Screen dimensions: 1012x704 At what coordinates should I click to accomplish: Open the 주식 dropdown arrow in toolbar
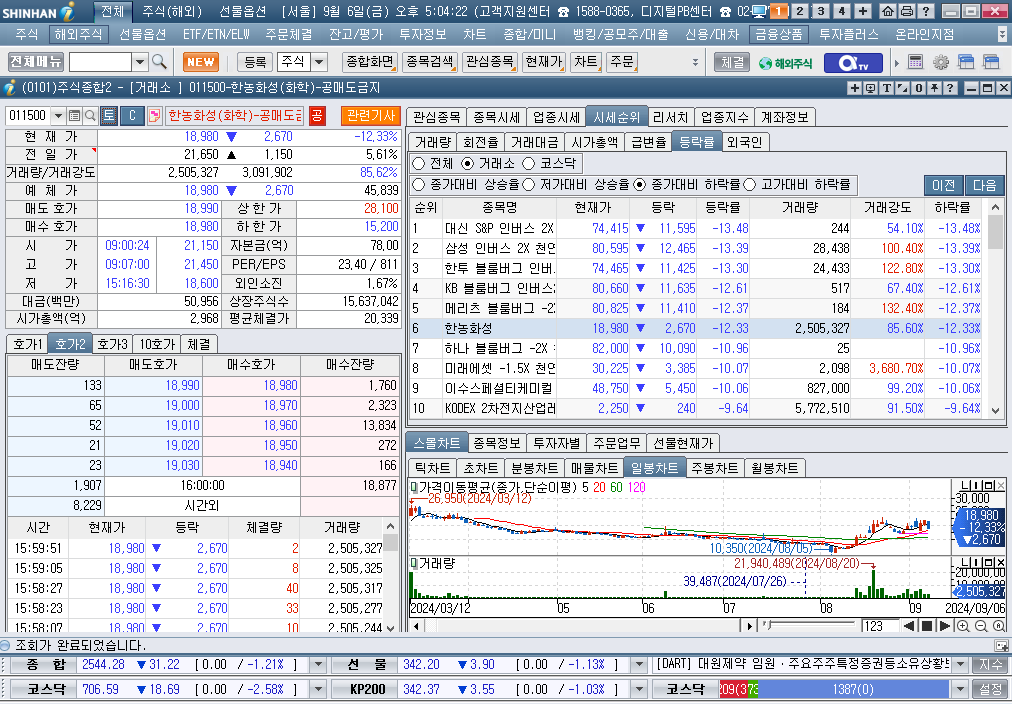(x=319, y=62)
